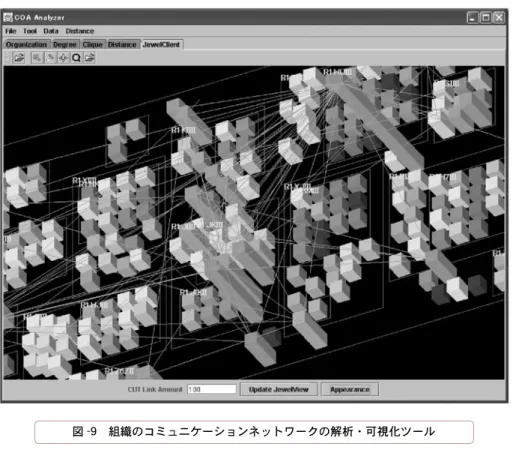Click the first open-folder icon in the toolbar
Image resolution: width=513 pixels, height=450 pixels.
pos(19,58)
